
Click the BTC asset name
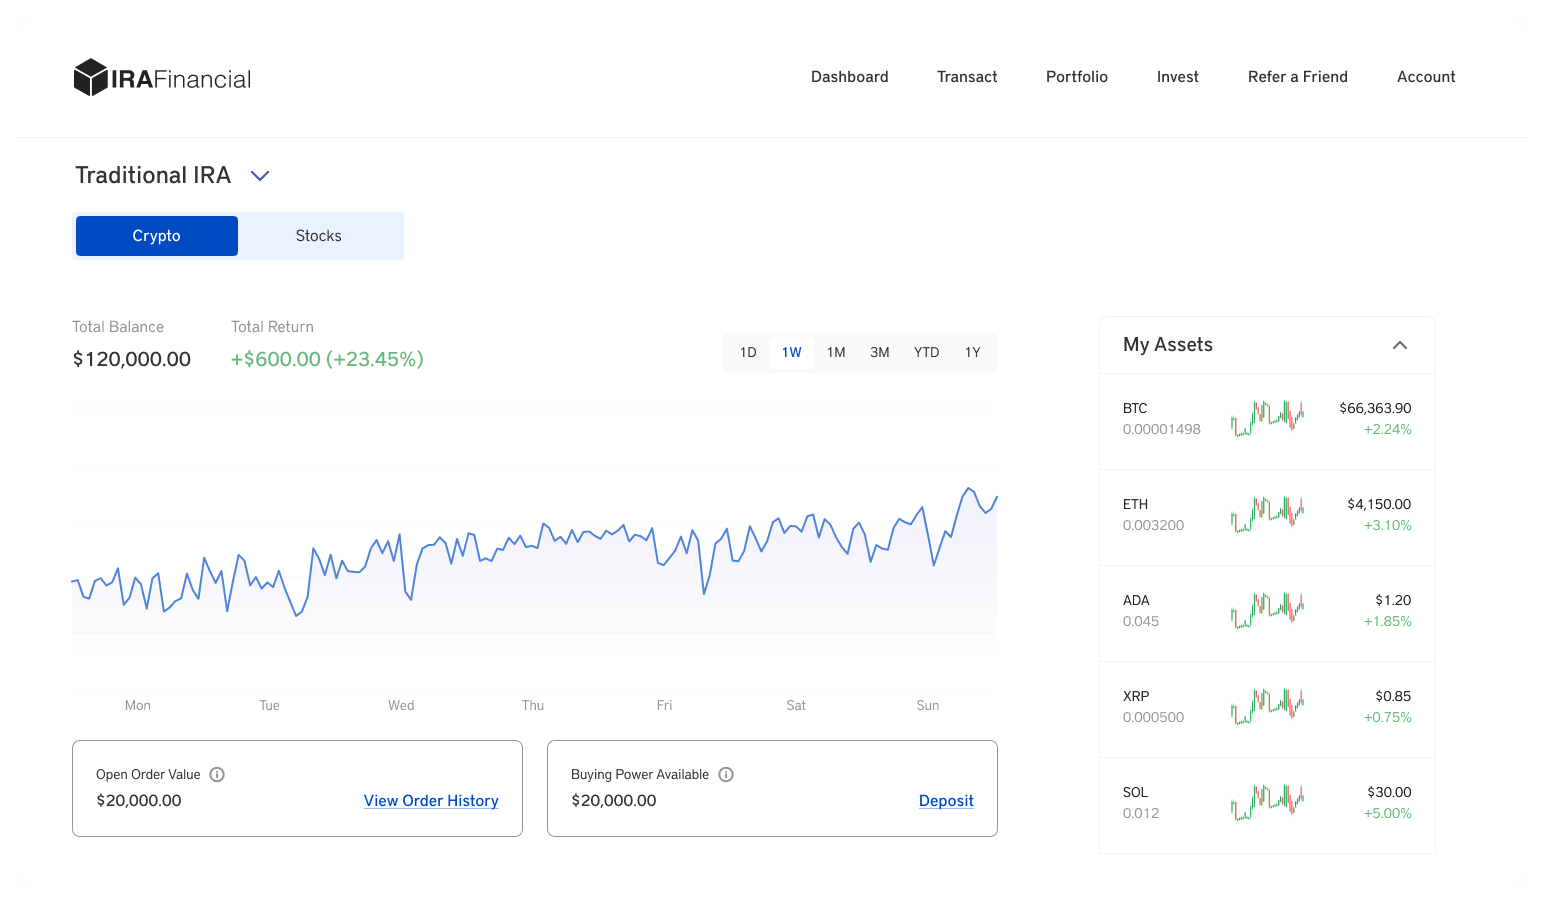tap(1135, 408)
